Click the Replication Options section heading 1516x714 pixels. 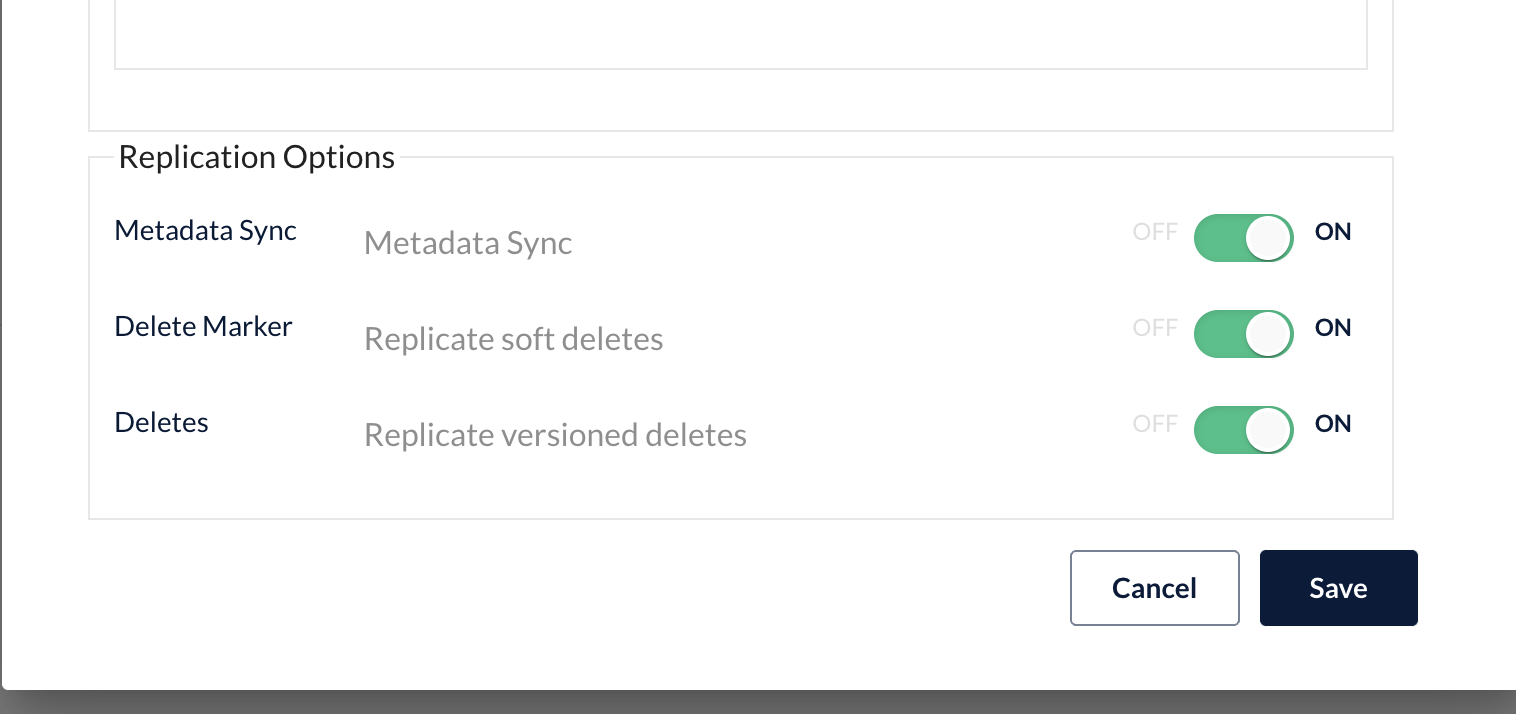tap(257, 158)
